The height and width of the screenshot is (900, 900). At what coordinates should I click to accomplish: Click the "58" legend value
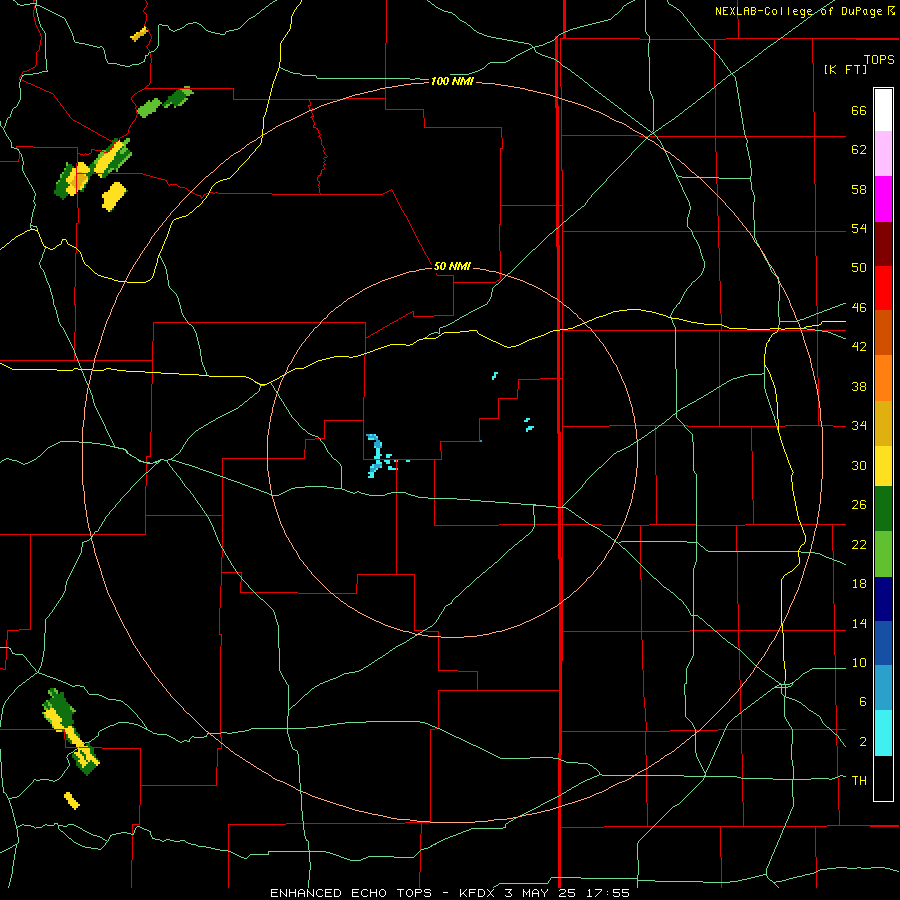tap(859, 189)
